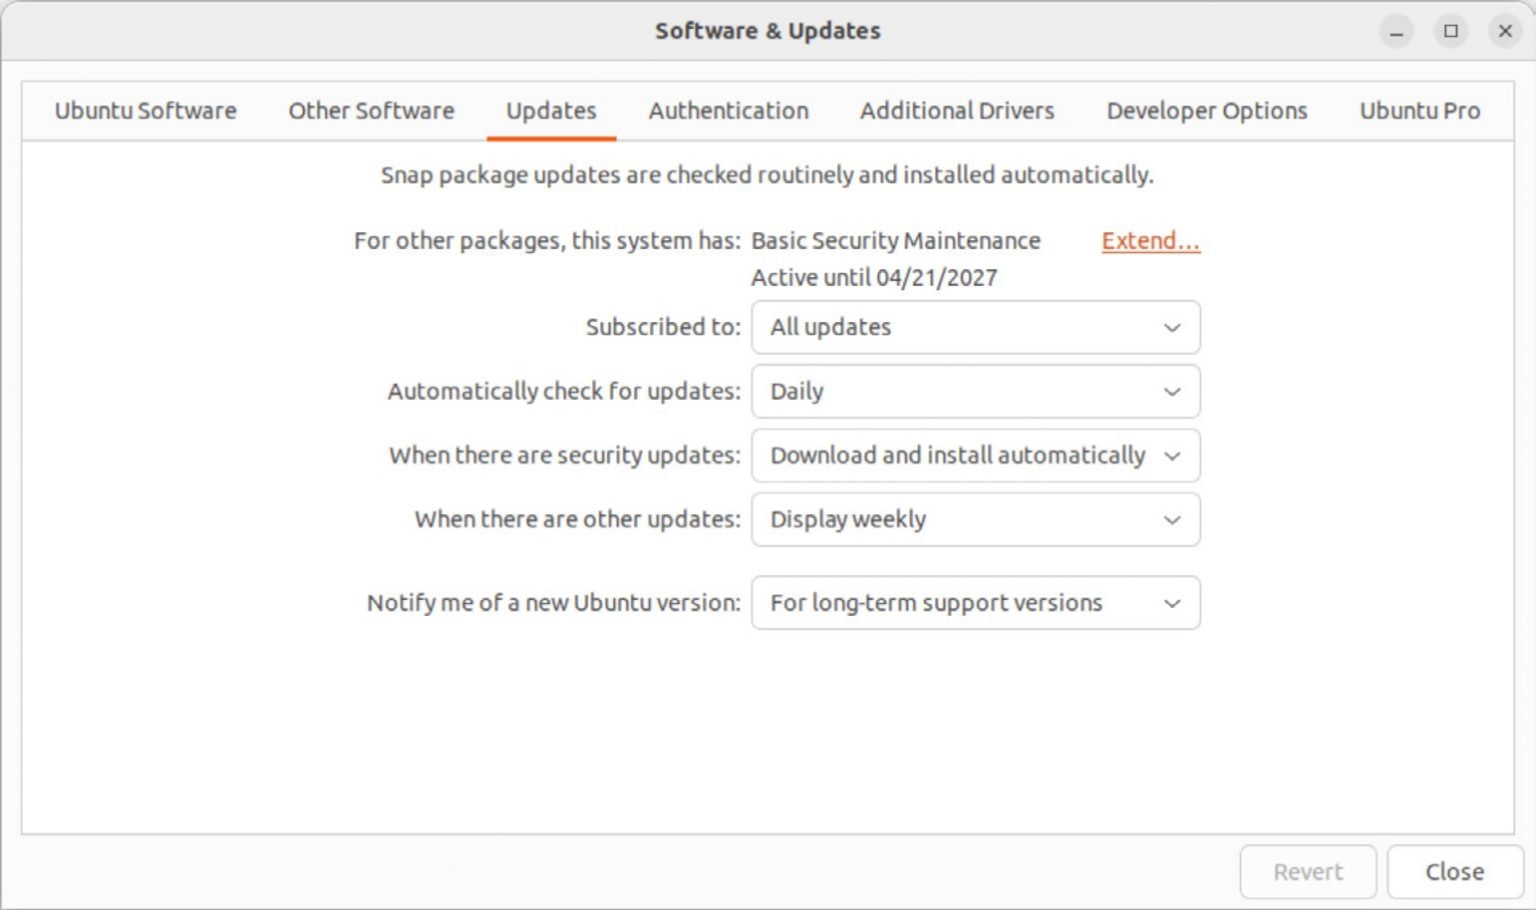Go to the Authentication tab
Image resolution: width=1536 pixels, height=910 pixels.
pos(728,111)
